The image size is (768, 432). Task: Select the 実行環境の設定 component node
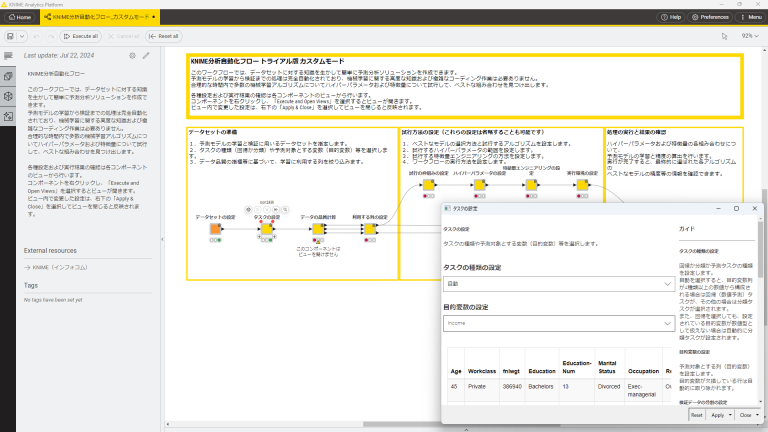tap(582, 185)
